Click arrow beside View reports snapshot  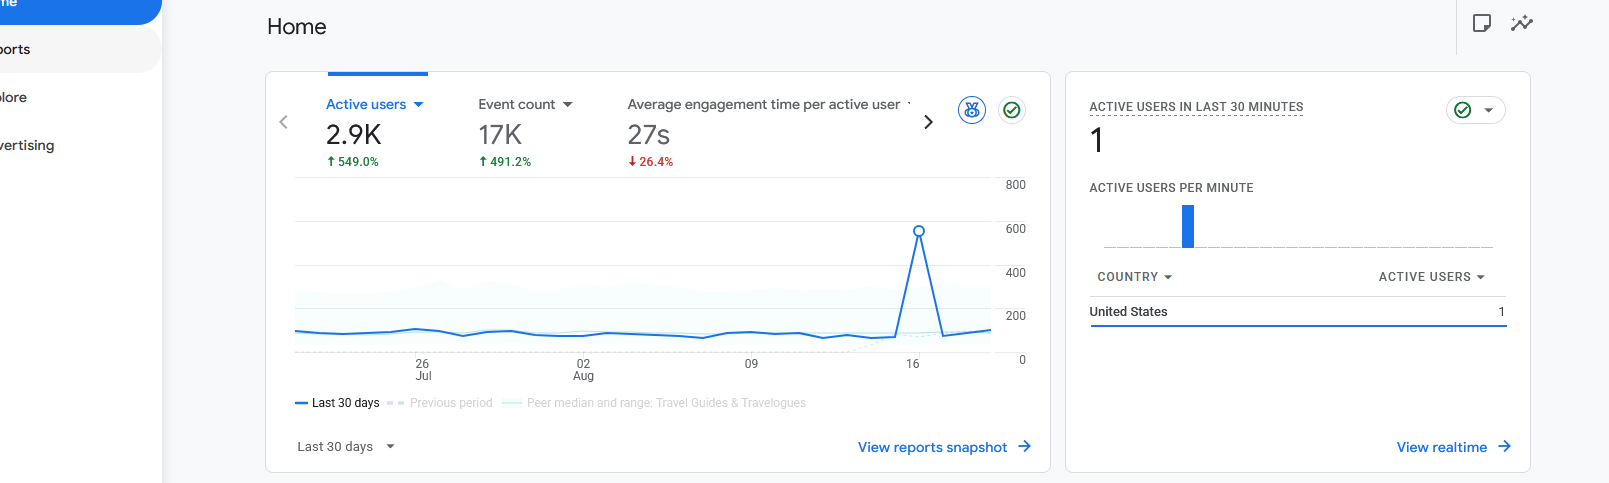(x=1024, y=447)
